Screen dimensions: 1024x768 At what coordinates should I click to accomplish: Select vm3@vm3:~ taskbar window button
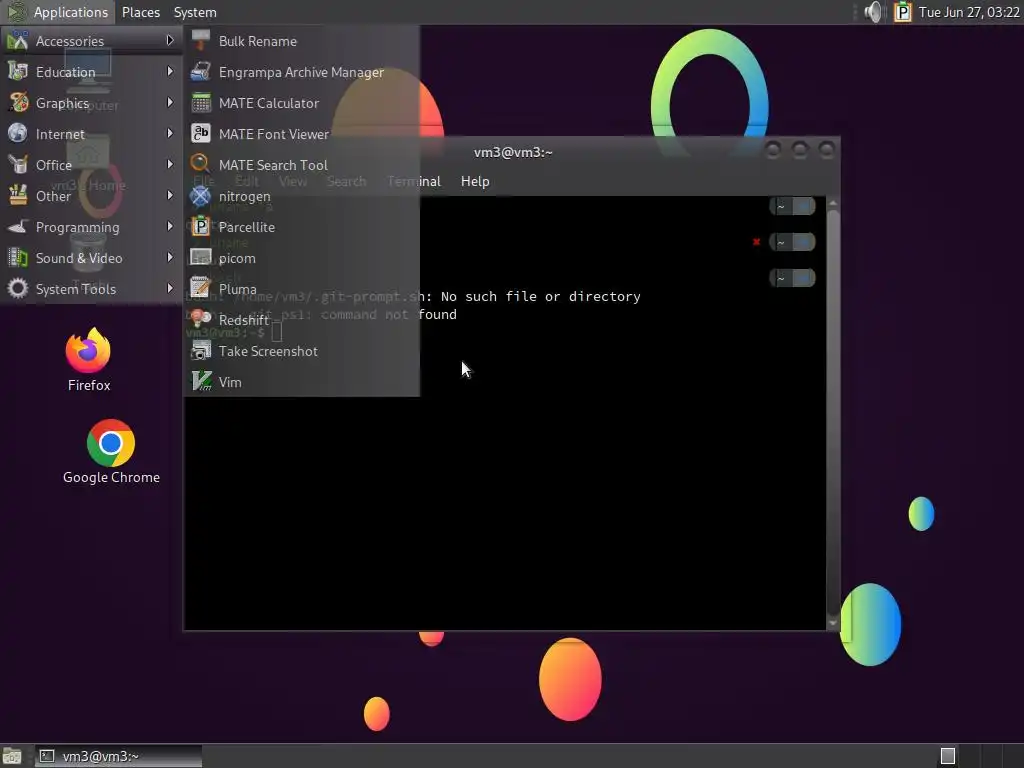[x=118, y=756]
